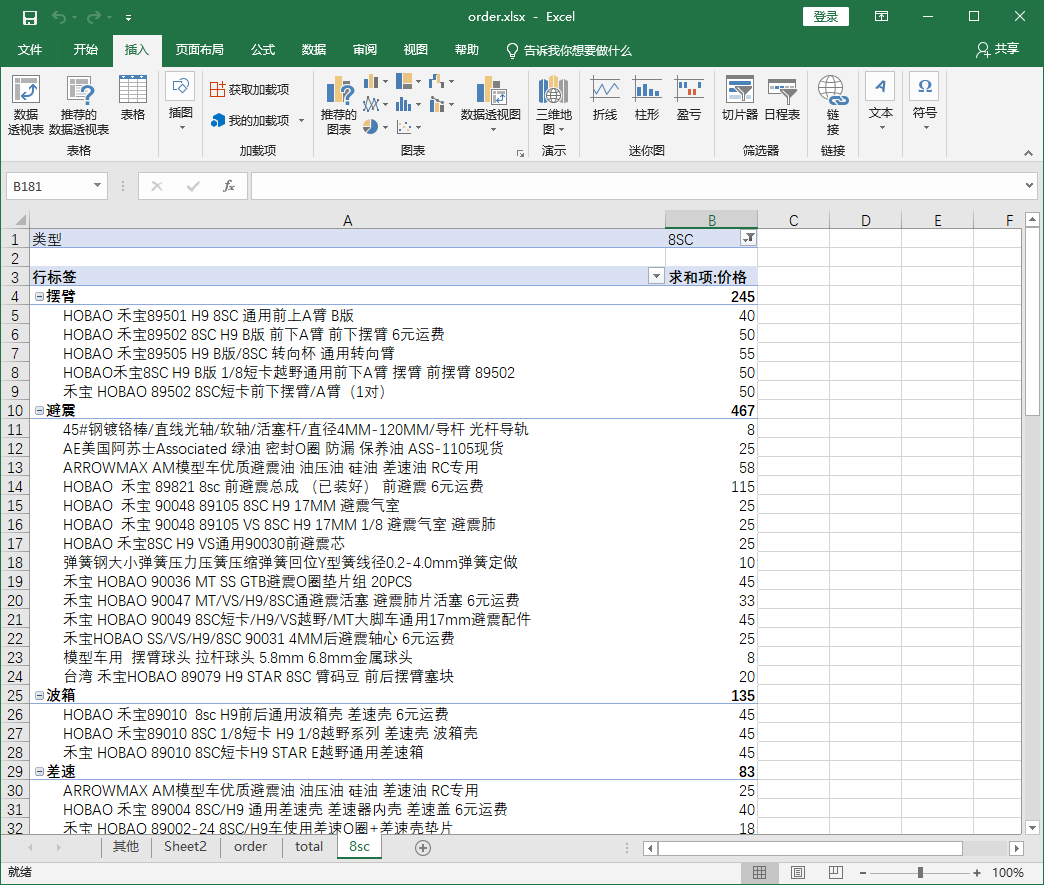
Task: Collapse the 差速 group
Action: [x=39, y=771]
